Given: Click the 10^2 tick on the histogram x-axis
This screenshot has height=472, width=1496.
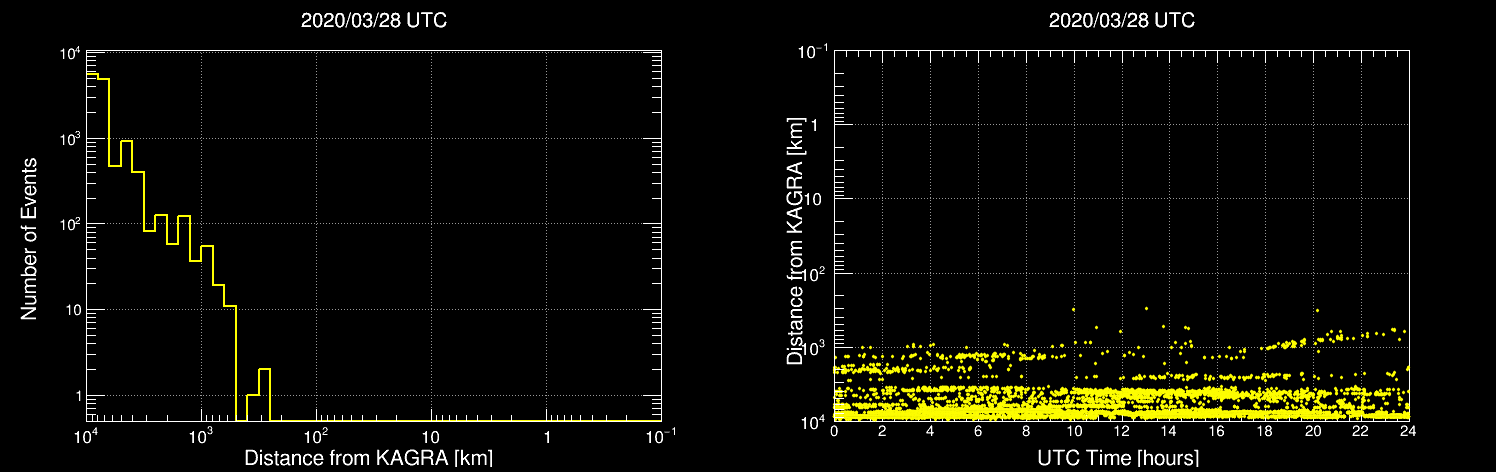Looking at the screenshot, I should 317,436.
